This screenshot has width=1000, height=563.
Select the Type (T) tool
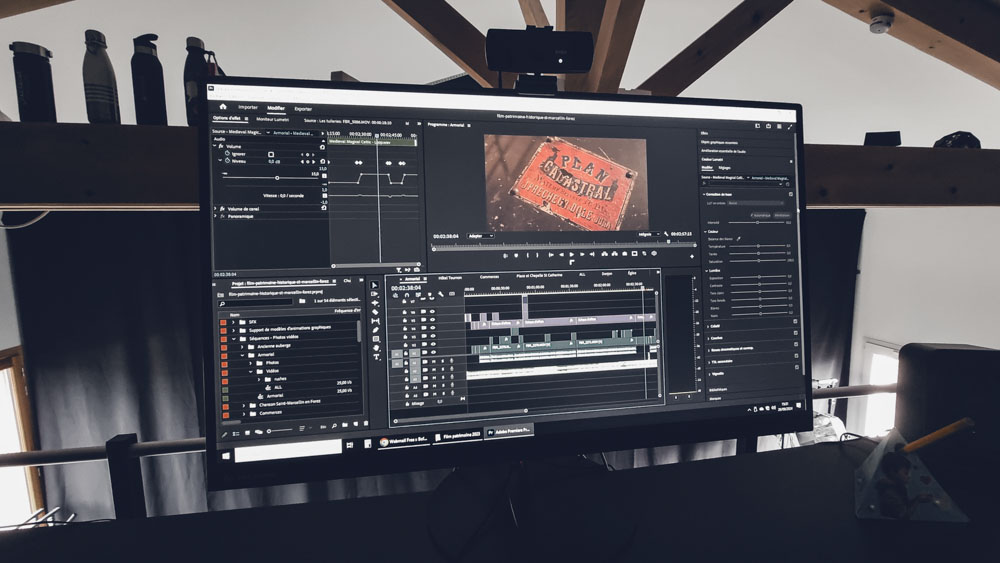pyautogui.click(x=376, y=356)
